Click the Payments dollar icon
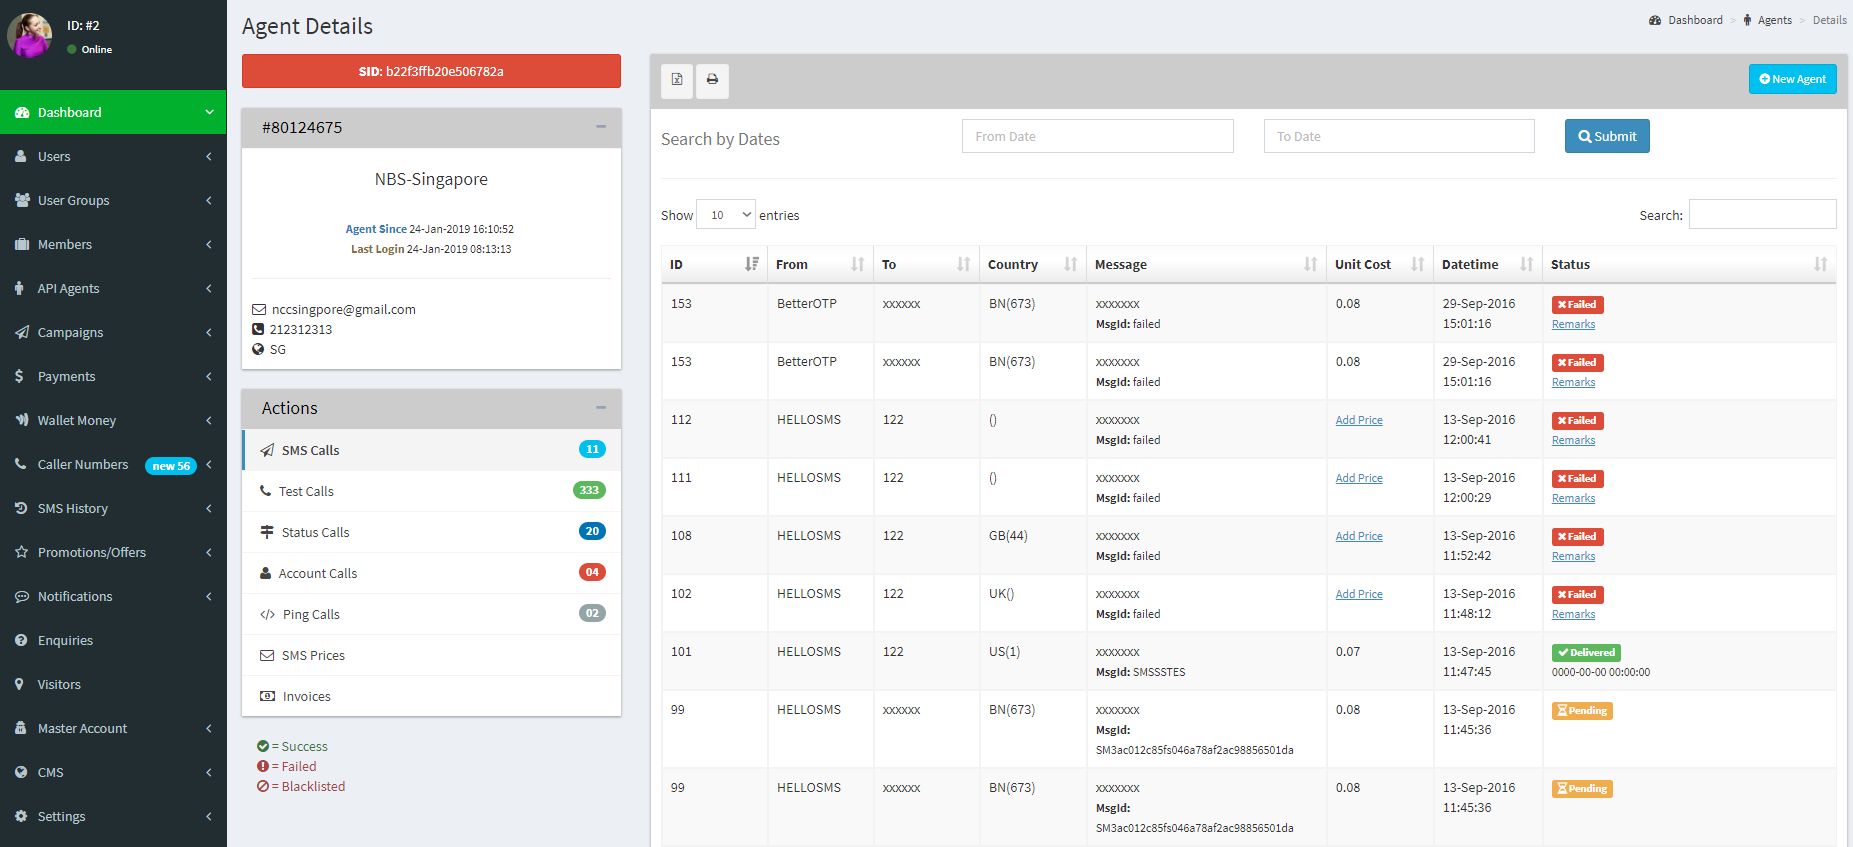 19,376
